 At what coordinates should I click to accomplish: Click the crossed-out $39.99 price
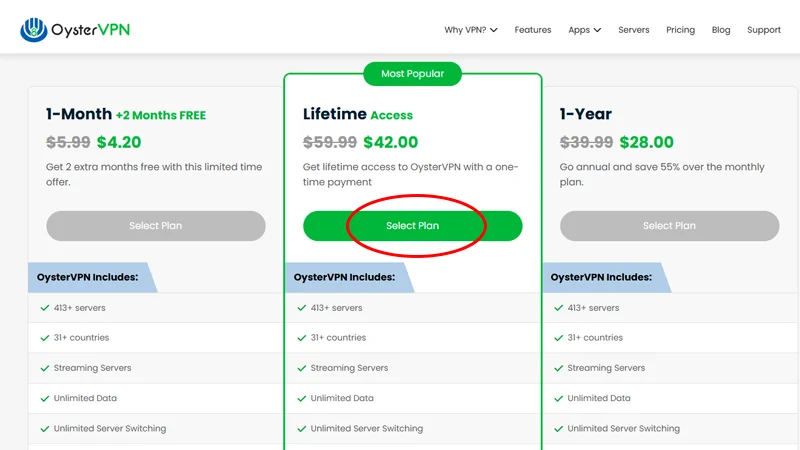[586, 142]
